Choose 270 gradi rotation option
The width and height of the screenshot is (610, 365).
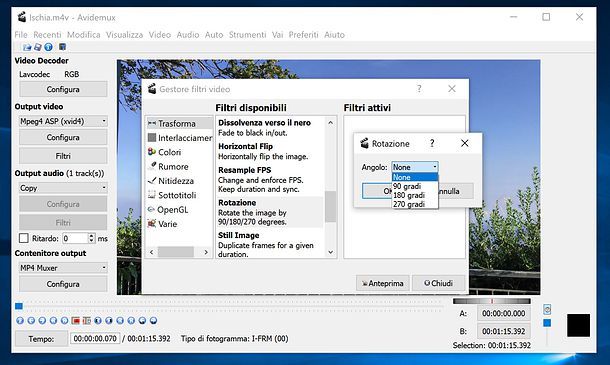click(x=415, y=204)
